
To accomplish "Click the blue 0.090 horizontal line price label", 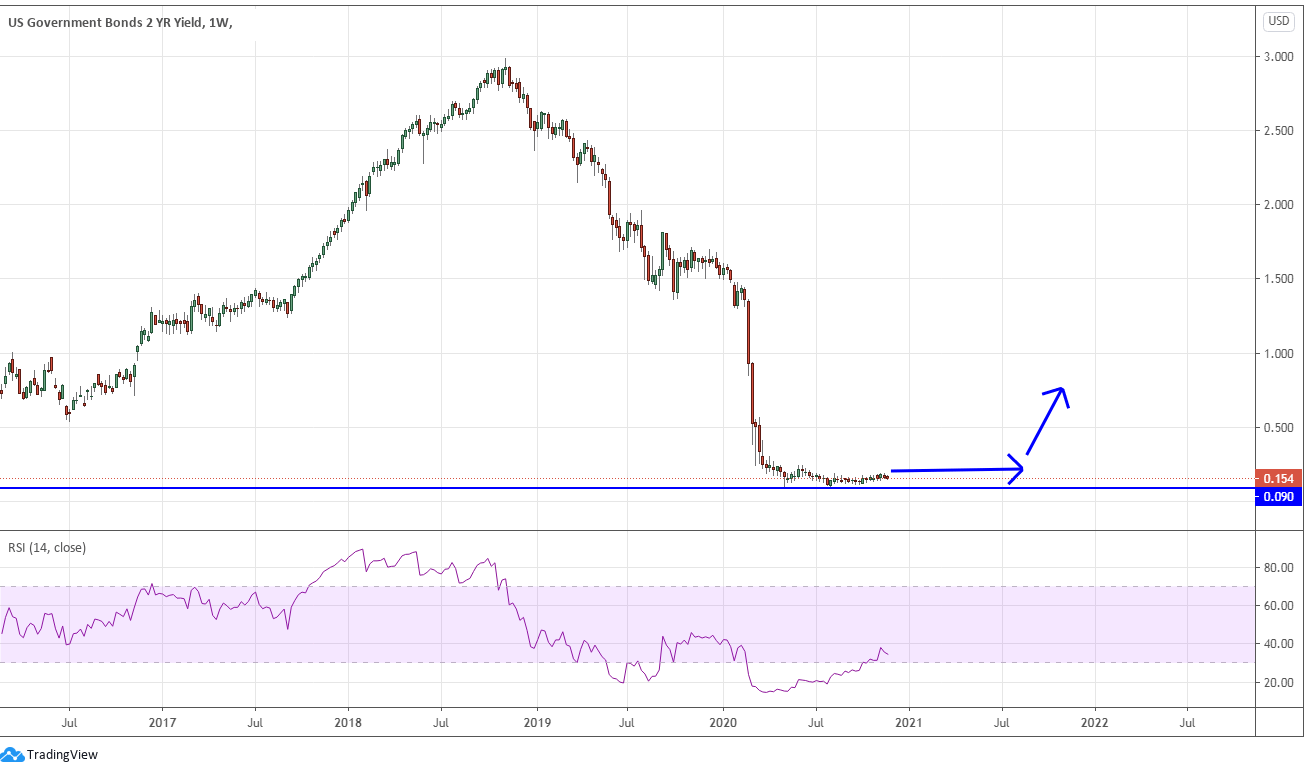I will (x=1278, y=496).
